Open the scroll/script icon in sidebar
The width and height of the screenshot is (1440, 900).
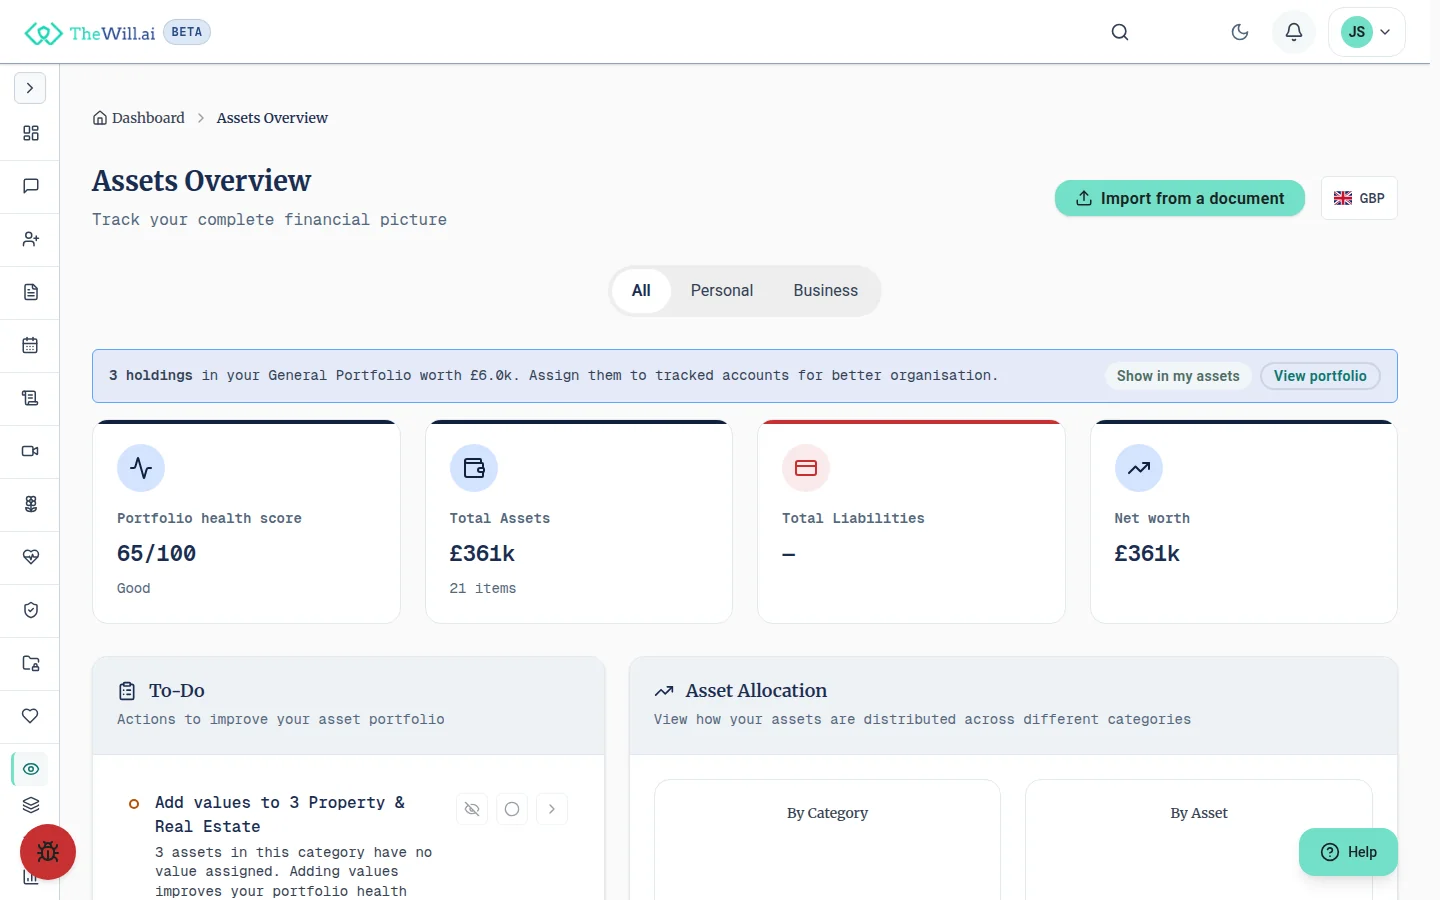pyautogui.click(x=31, y=398)
